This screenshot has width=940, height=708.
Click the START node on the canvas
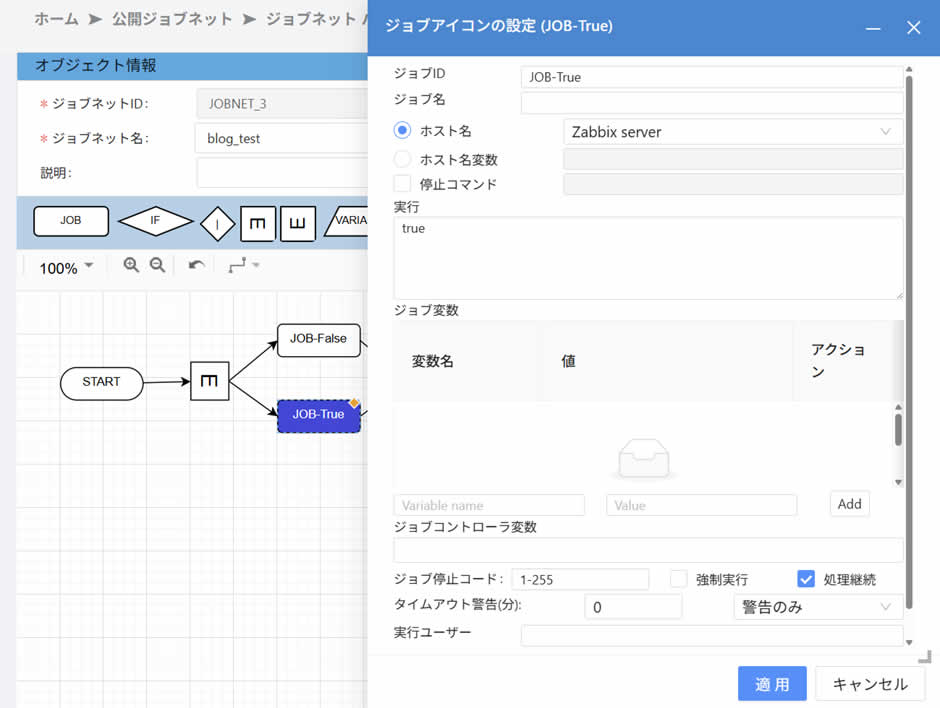[x=101, y=382]
